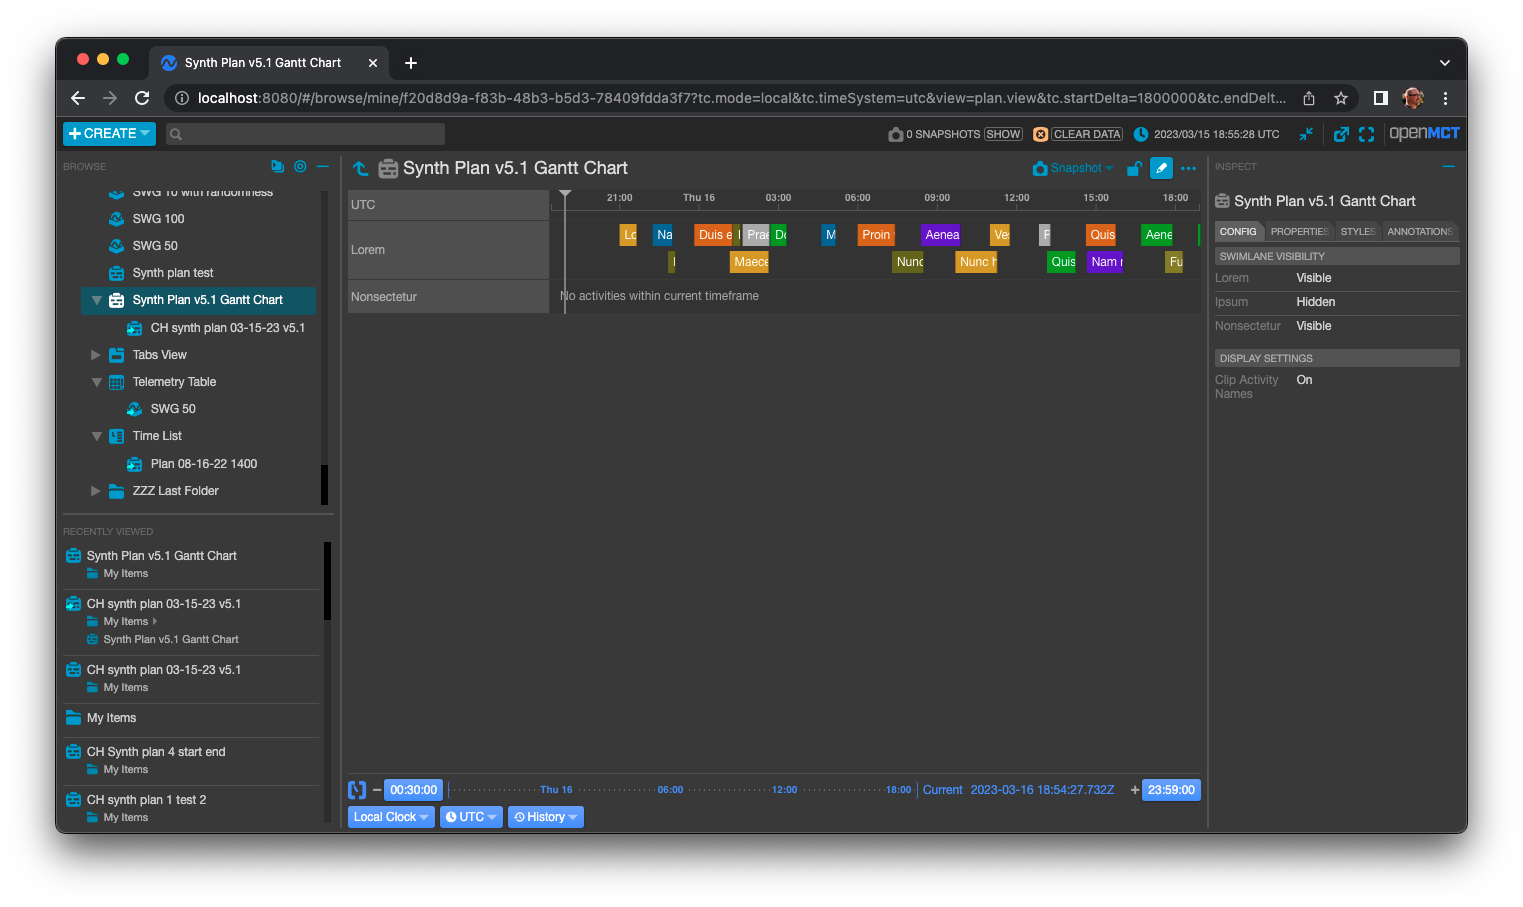Toggle the browser side panel

pyautogui.click(x=1380, y=98)
